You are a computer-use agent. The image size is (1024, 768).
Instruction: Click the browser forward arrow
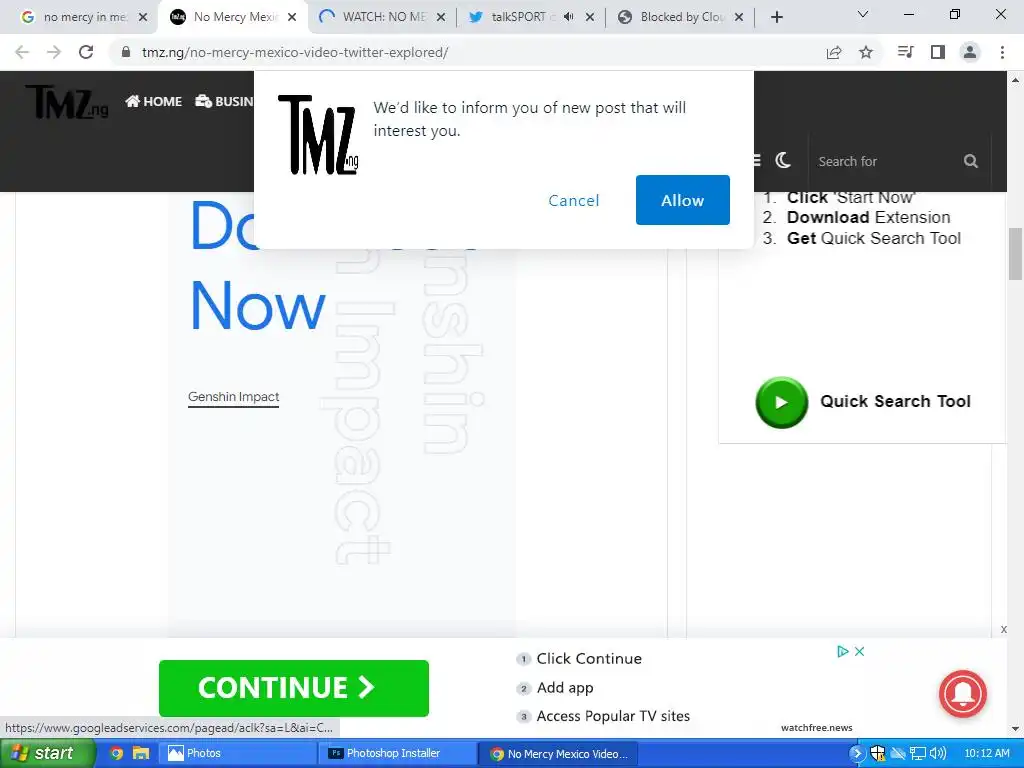[54, 52]
